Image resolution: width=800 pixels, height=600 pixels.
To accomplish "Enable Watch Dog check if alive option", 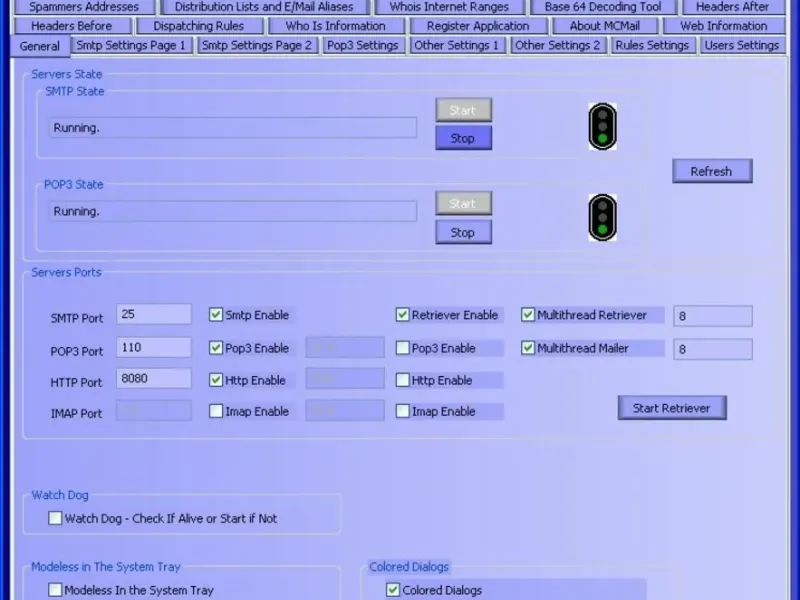I will pos(55,518).
